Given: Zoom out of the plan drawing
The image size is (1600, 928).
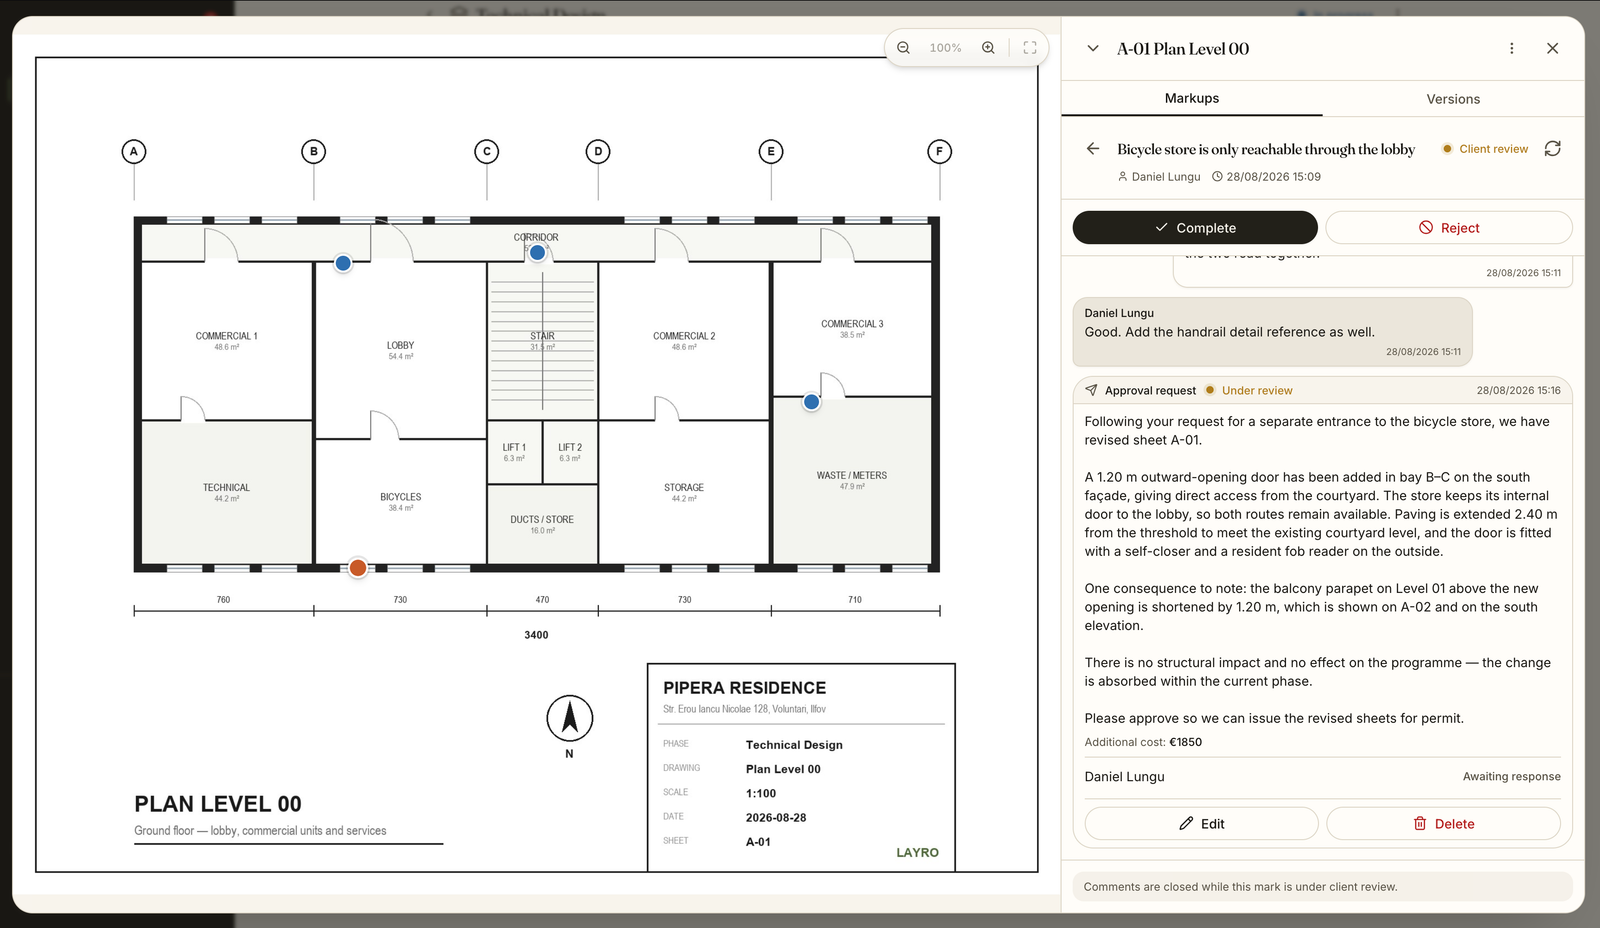Looking at the screenshot, I should coord(903,48).
